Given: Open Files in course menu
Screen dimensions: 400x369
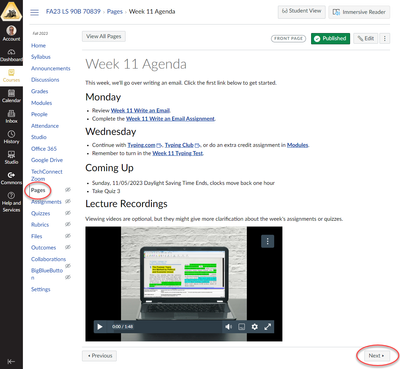Looking at the screenshot, I should click(x=36, y=236).
